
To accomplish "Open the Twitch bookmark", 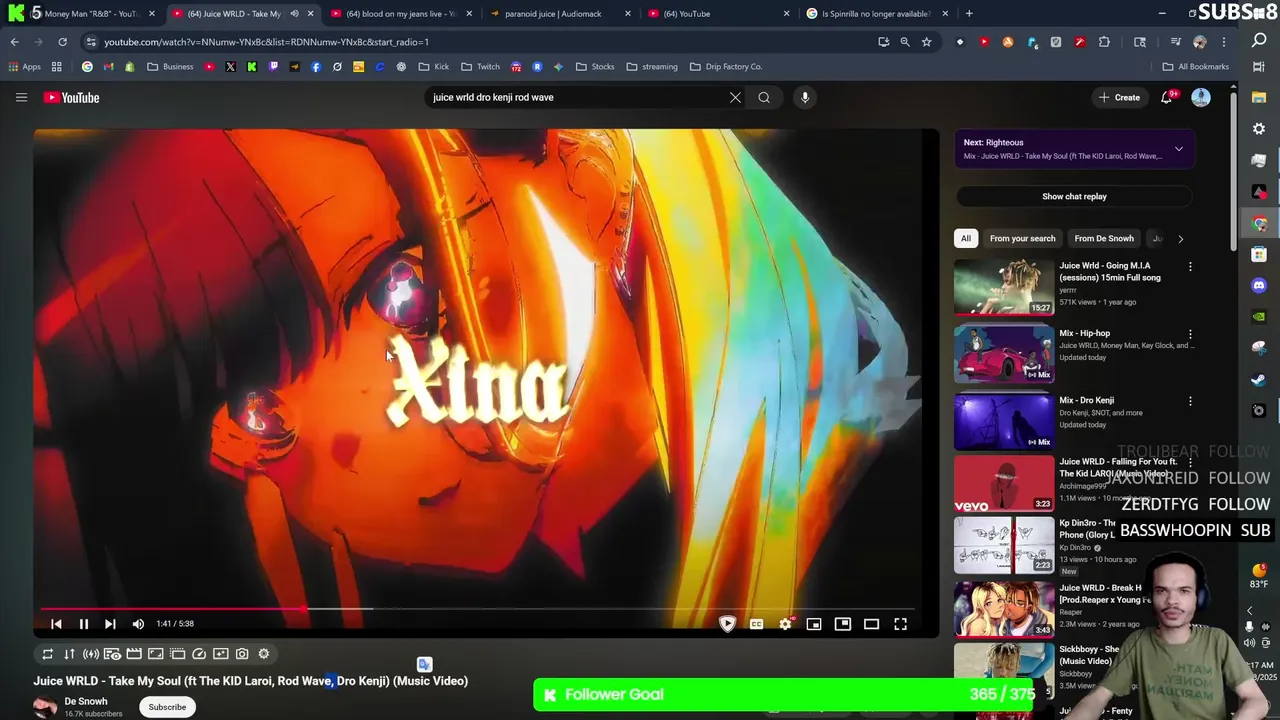I will coord(480,67).
